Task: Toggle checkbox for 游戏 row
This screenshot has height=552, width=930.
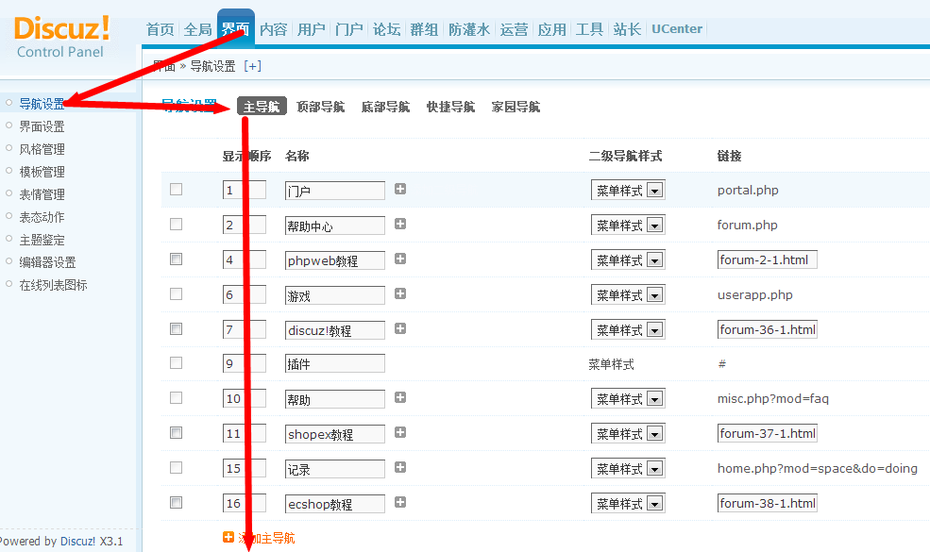Action: (176, 294)
